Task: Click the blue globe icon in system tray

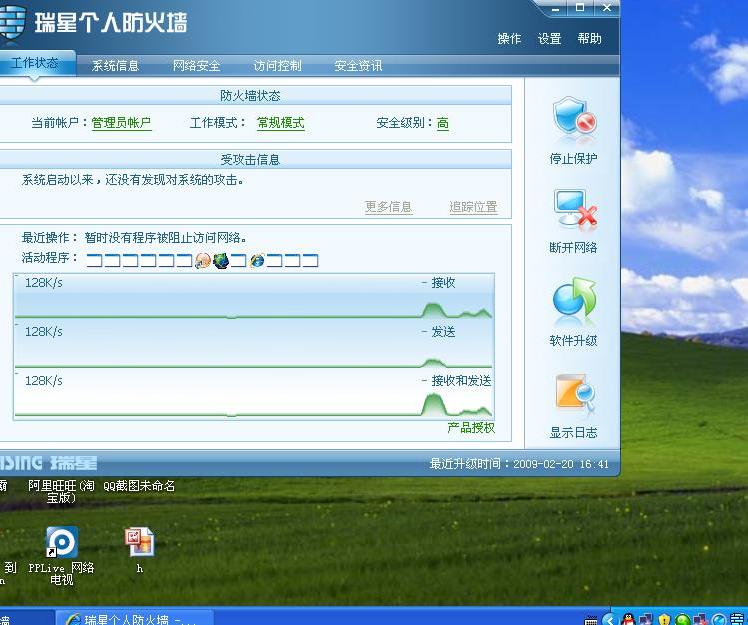Action: point(719,620)
